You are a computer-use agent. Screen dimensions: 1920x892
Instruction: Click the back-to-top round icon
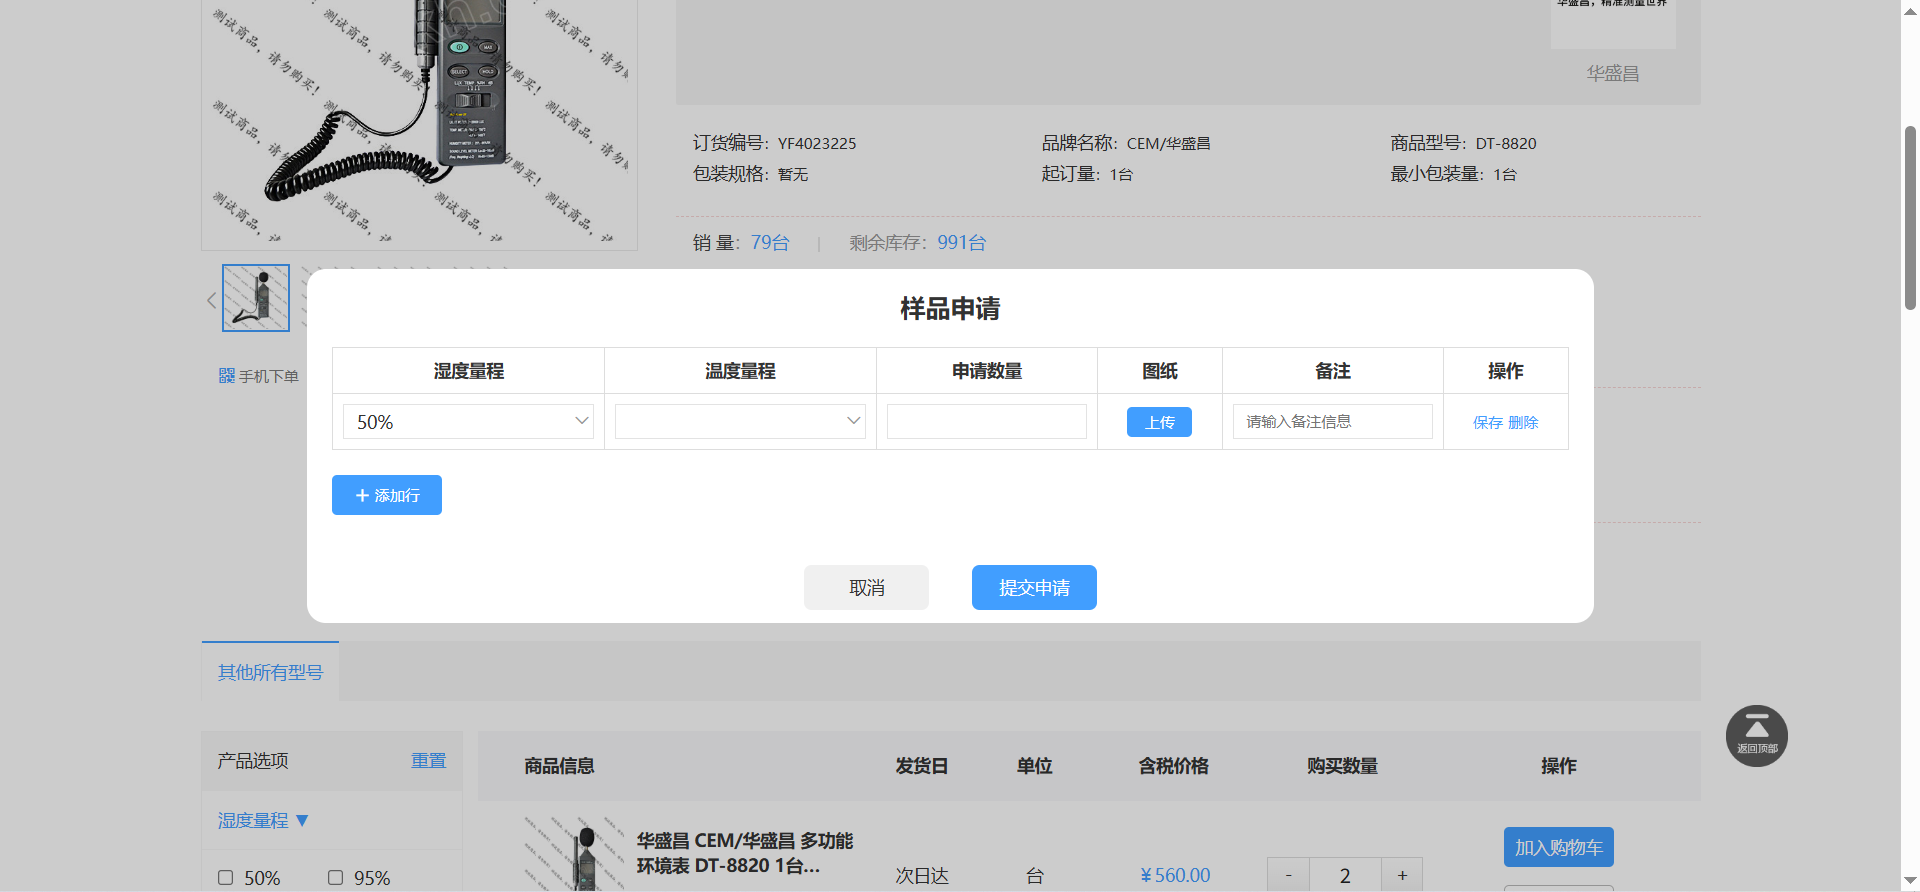(x=1756, y=736)
